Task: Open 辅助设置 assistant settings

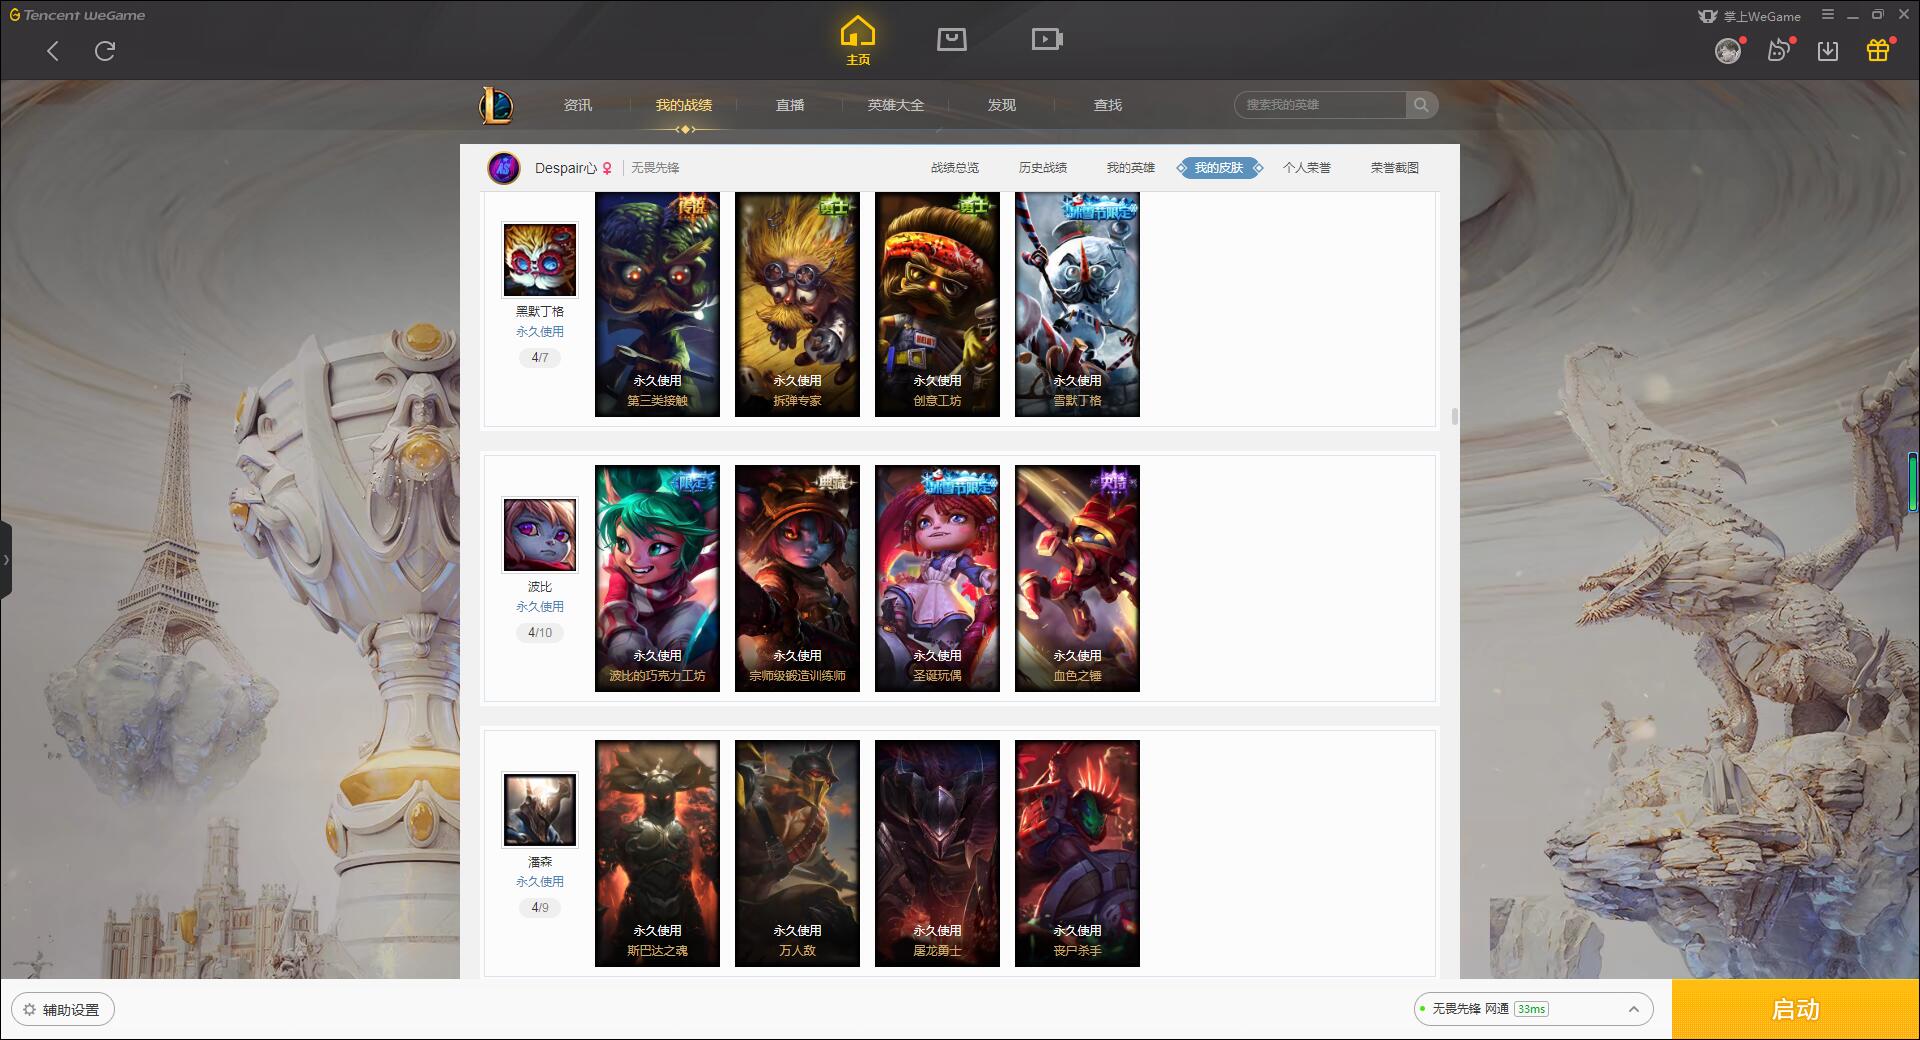Action: point(63,1010)
